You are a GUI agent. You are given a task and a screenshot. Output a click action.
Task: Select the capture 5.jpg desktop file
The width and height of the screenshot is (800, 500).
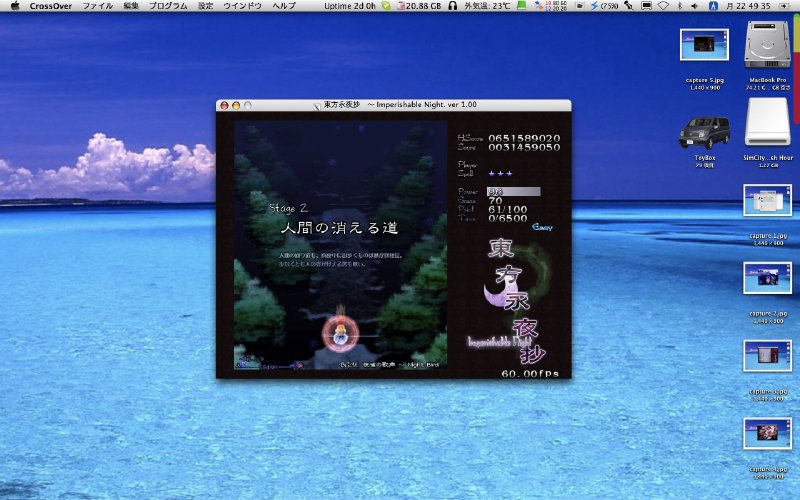click(704, 44)
